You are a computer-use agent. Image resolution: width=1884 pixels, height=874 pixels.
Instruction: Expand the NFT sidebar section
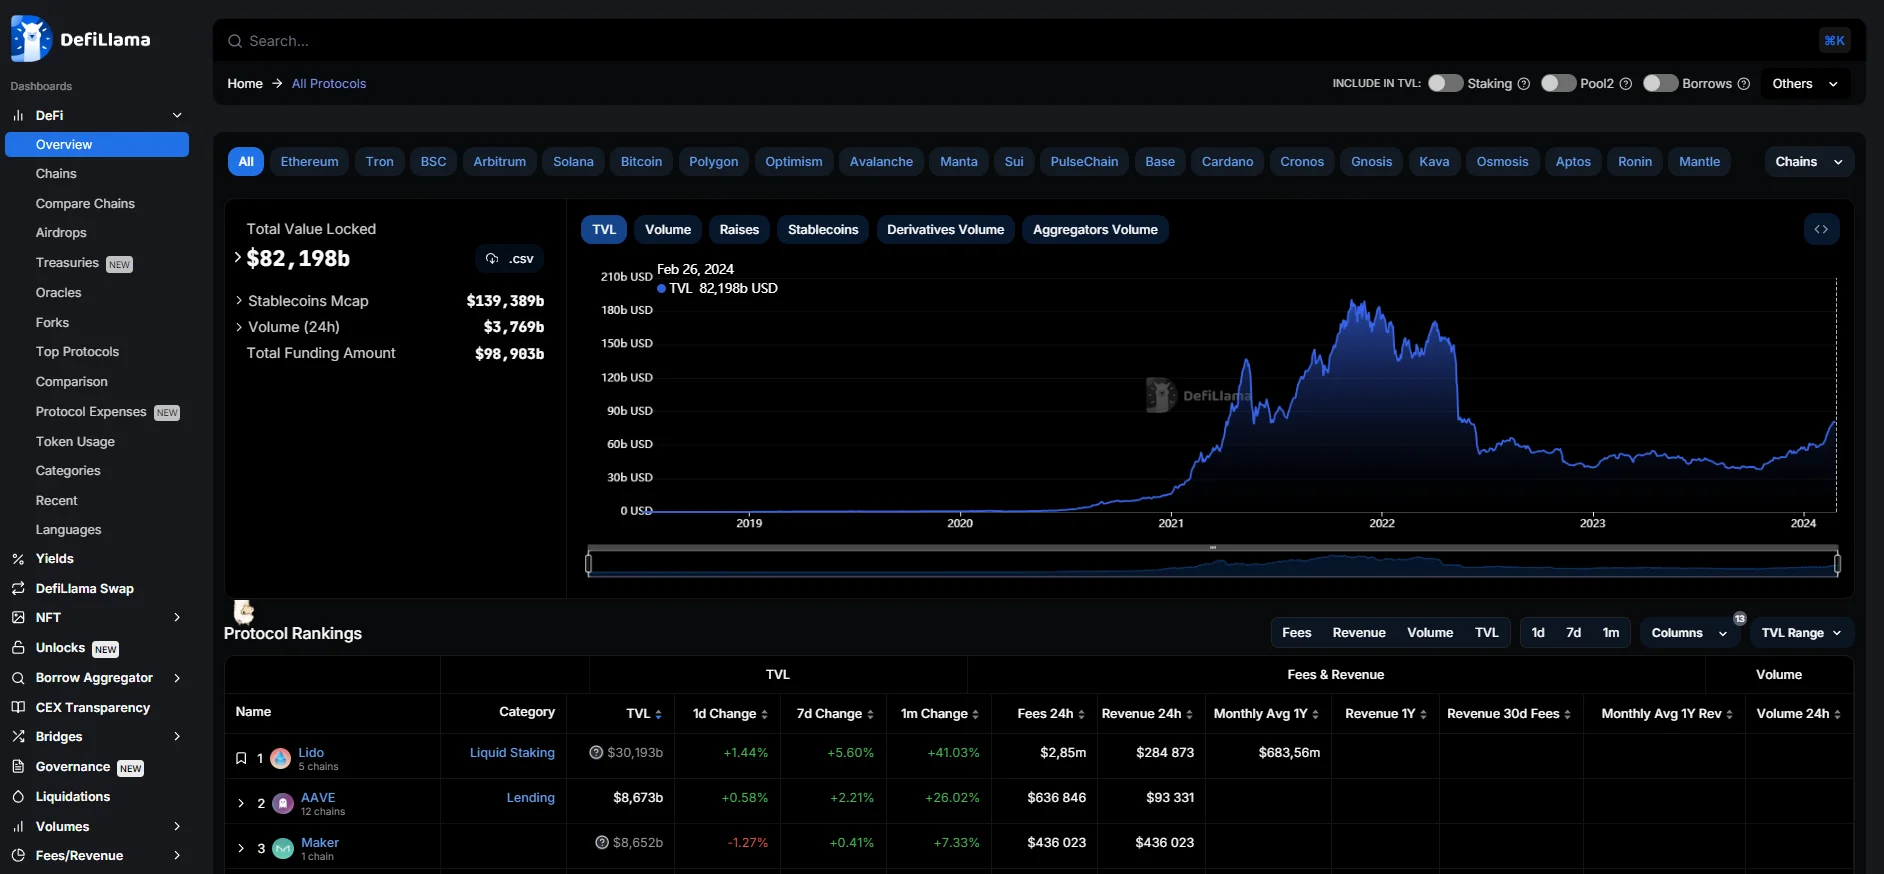[177, 618]
